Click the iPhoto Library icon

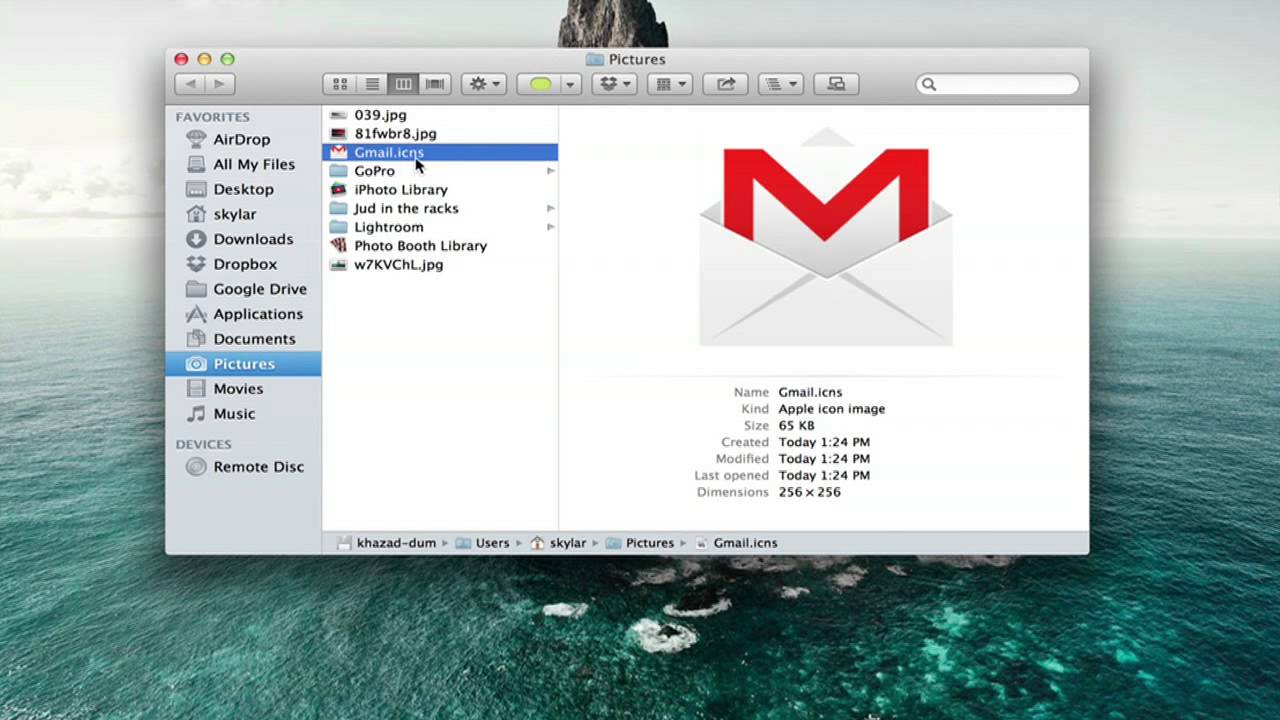[339, 189]
